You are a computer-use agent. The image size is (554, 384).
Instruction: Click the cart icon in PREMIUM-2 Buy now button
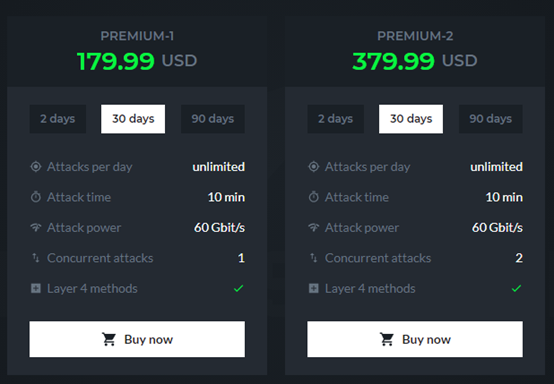click(x=387, y=339)
